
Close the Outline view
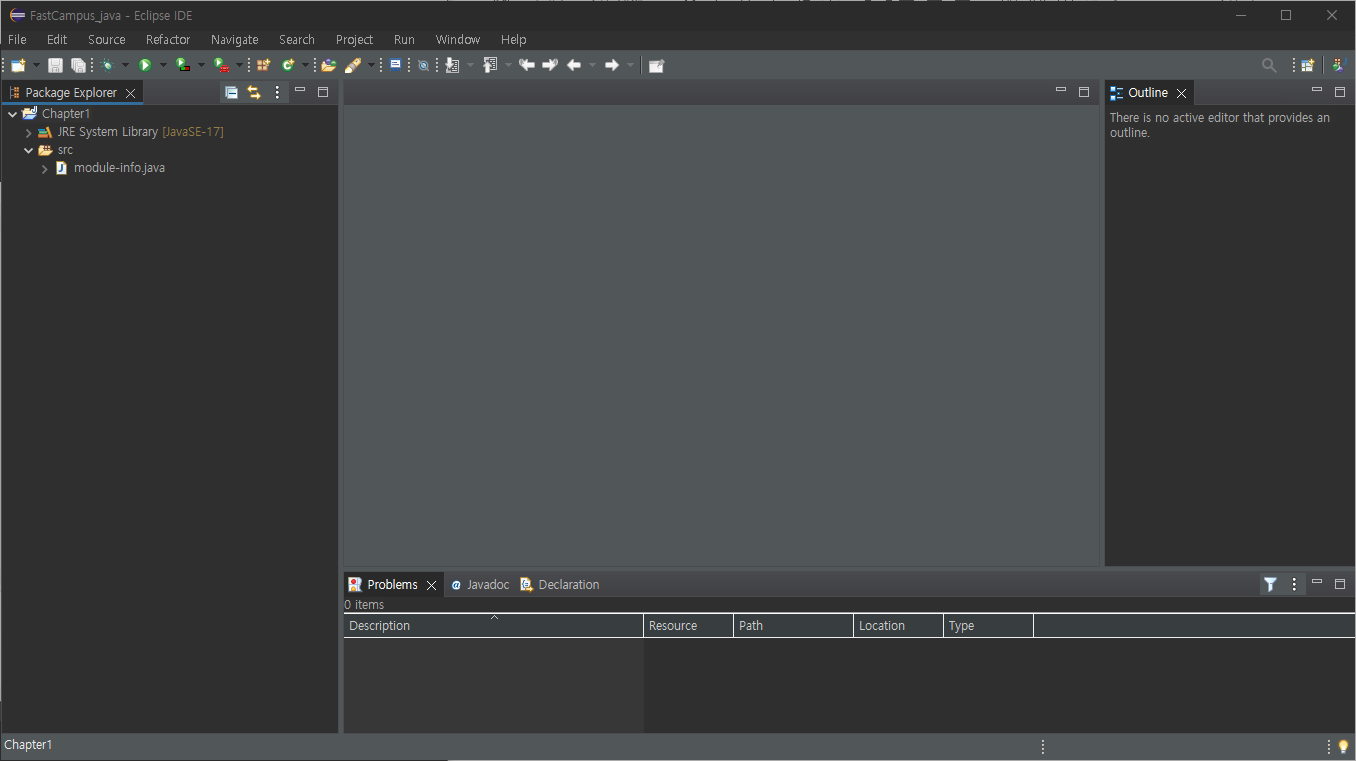point(1181,93)
